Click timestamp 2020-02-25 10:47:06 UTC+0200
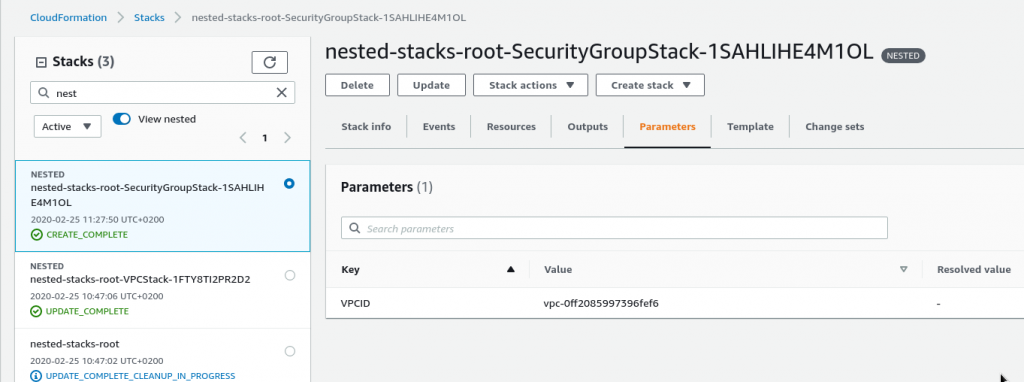This screenshot has width=1024, height=382. (97, 296)
